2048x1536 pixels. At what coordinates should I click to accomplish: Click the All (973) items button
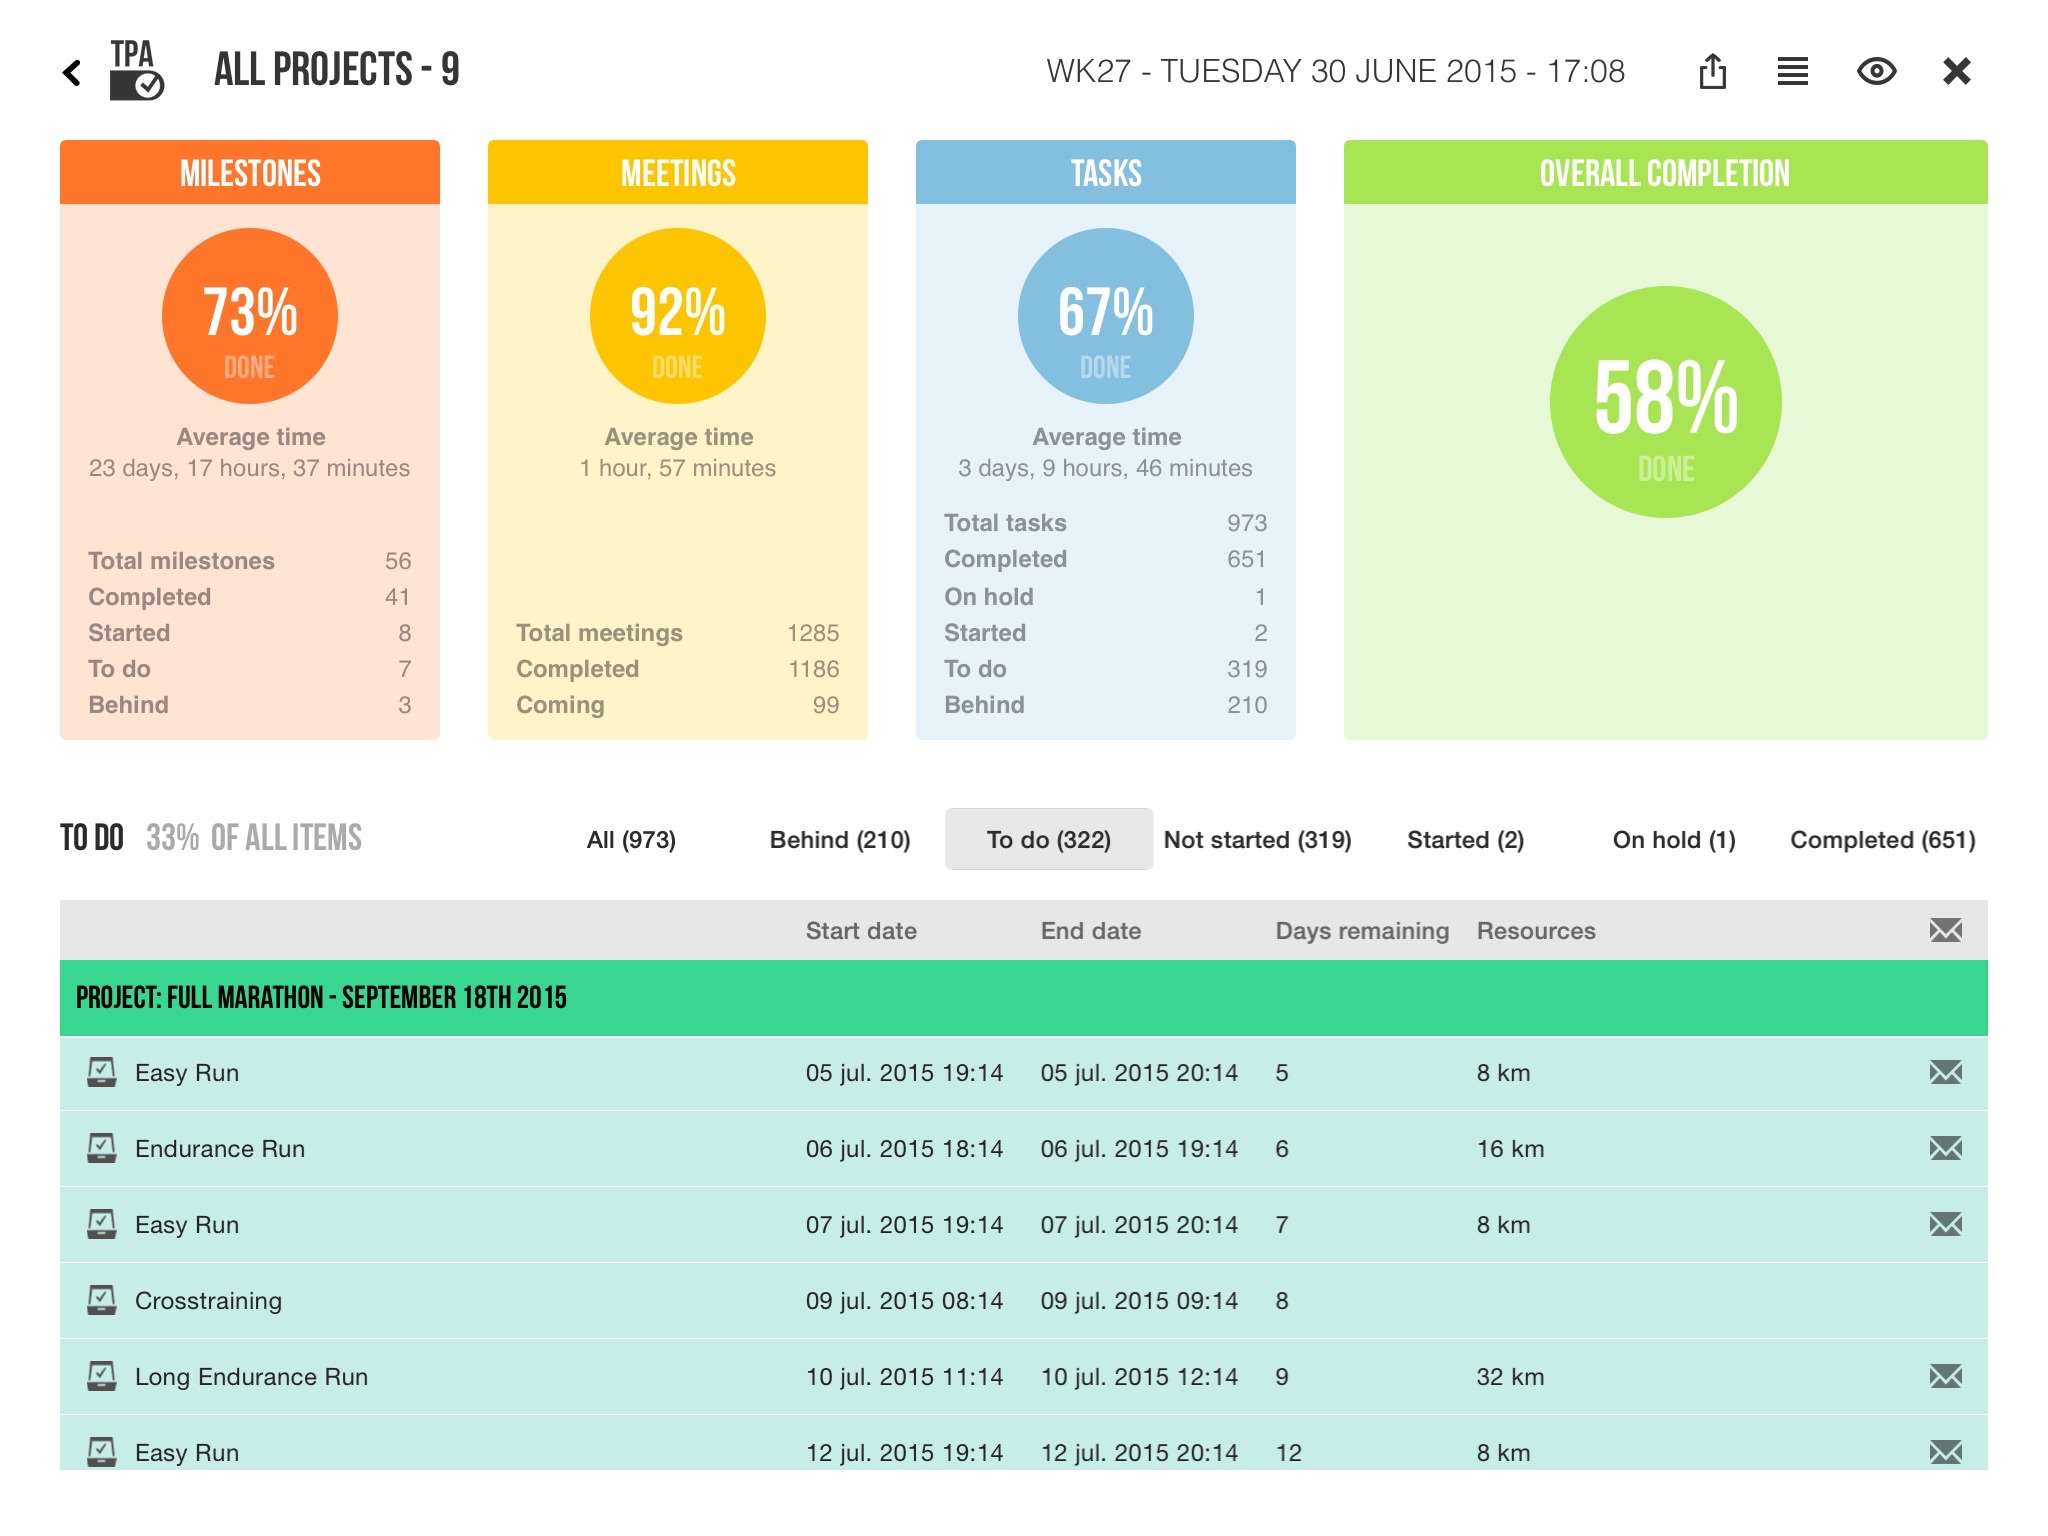click(629, 839)
